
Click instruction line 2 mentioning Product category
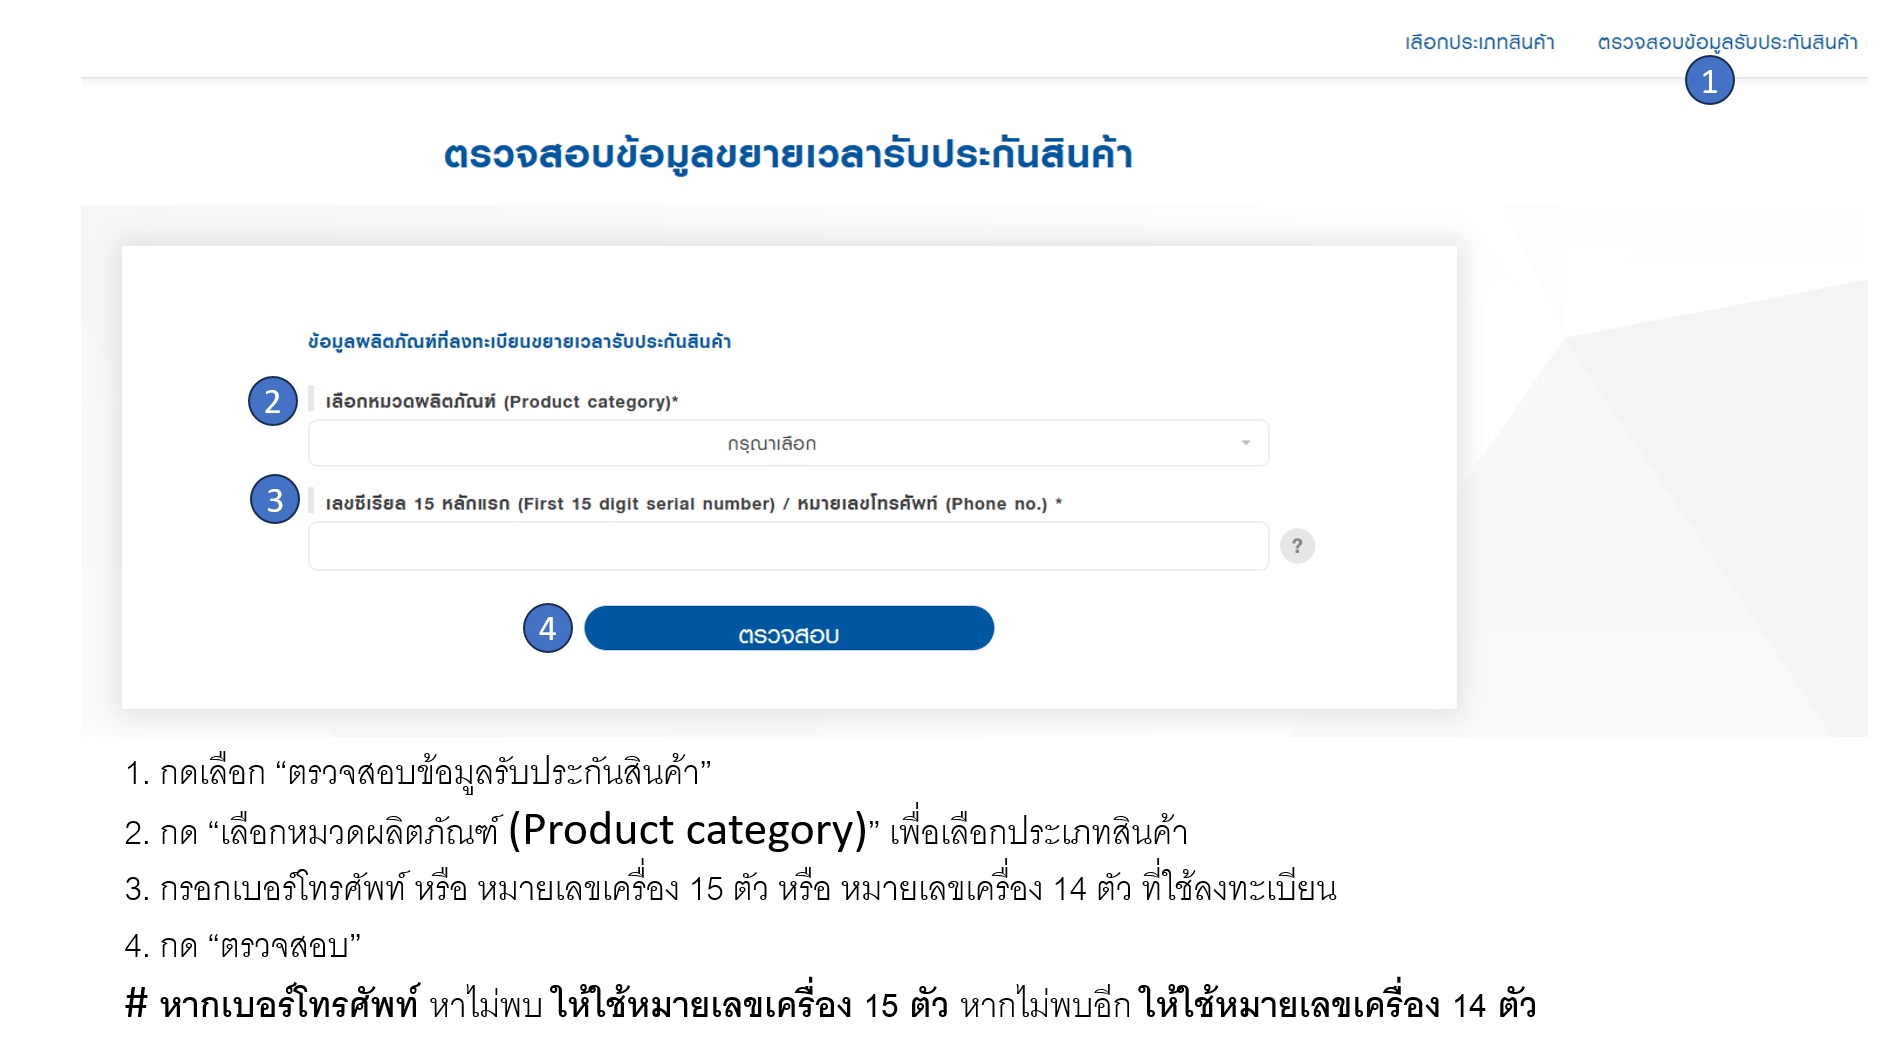[x=656, y=830]
